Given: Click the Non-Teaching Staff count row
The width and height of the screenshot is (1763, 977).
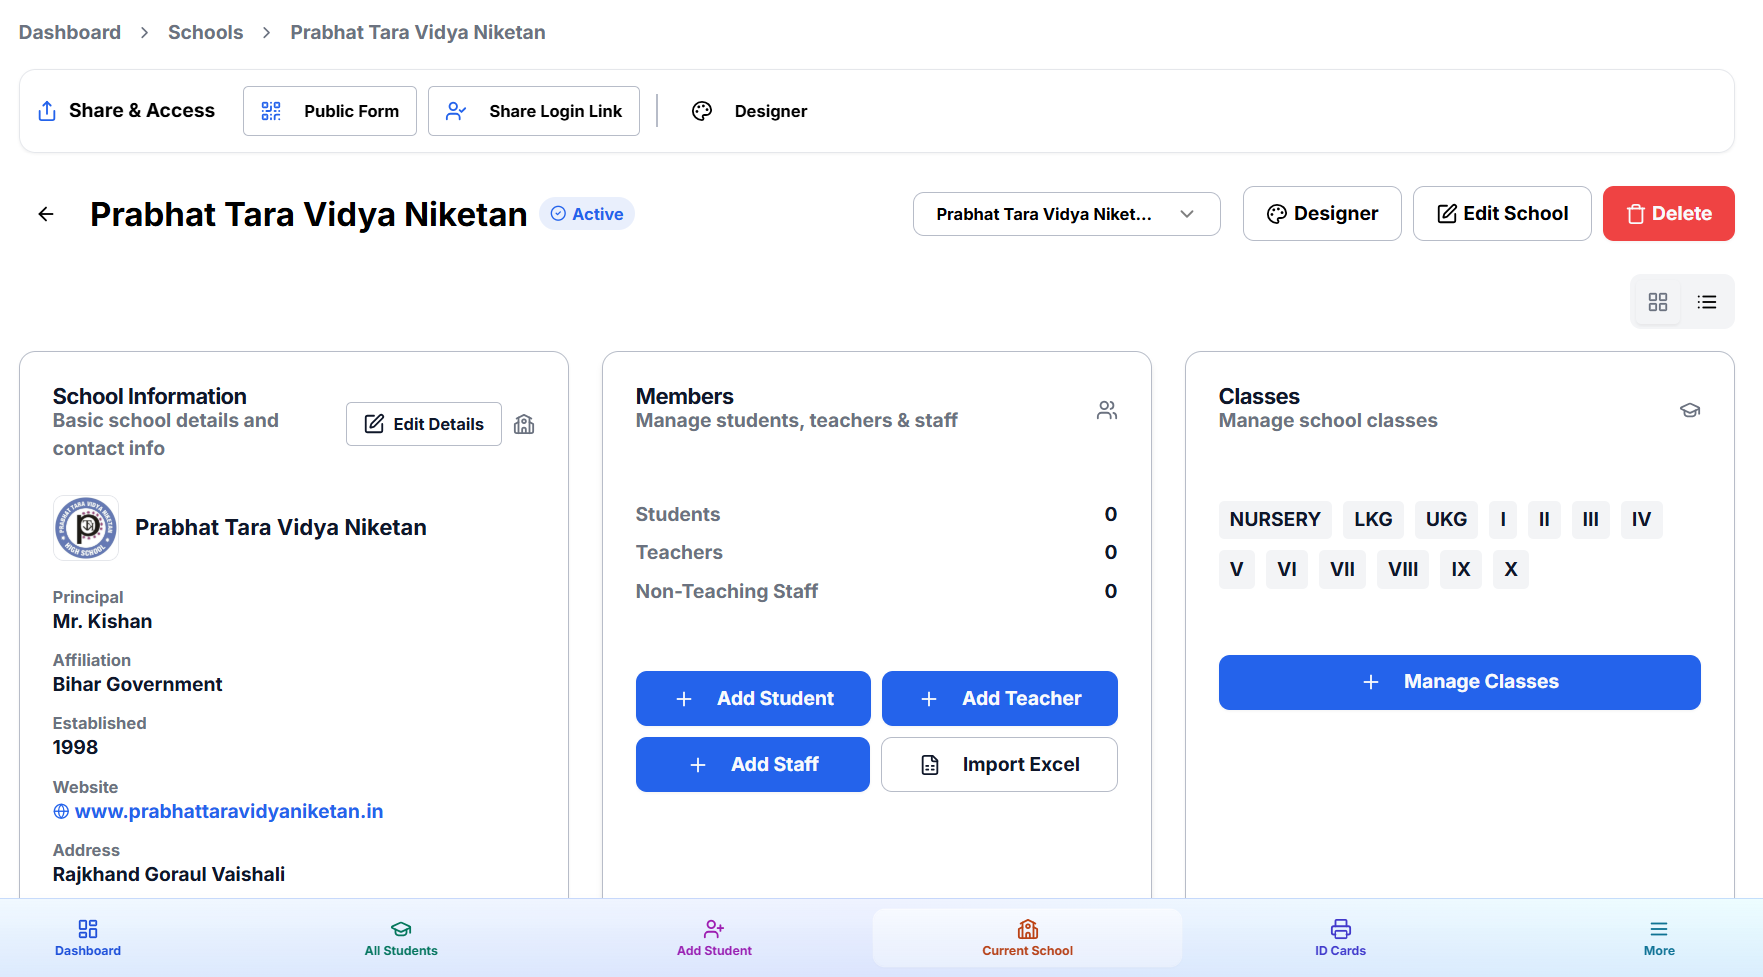Looking at the screenshot, I should (x=876, y=591).
